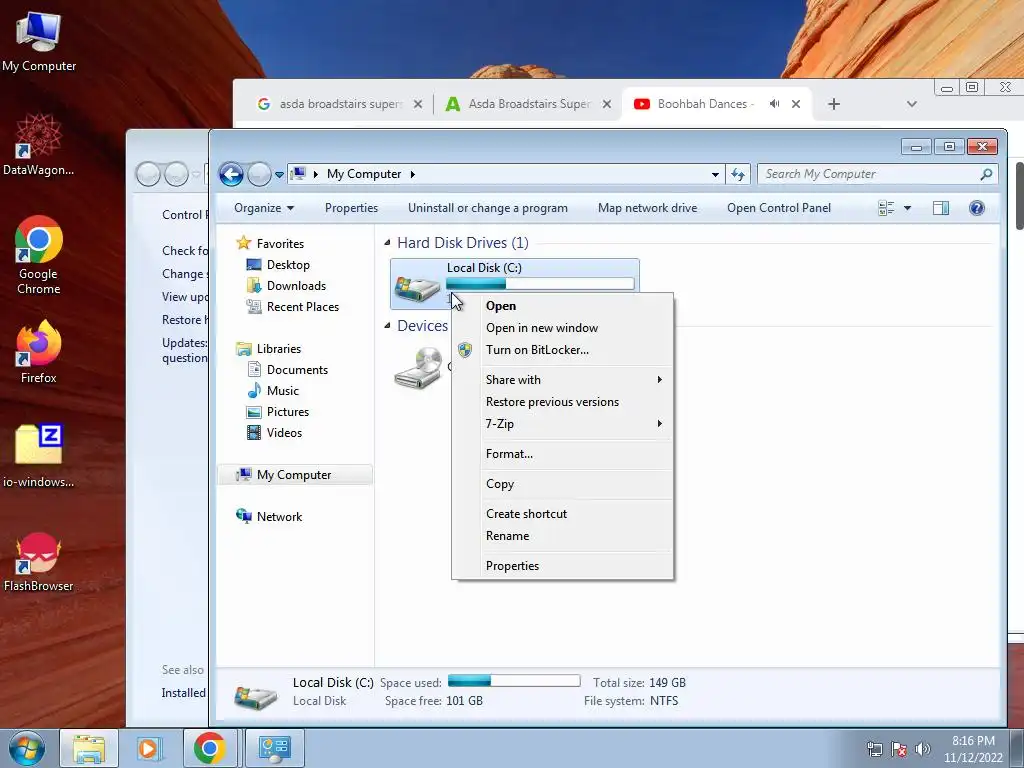Image resolution: width=1024 pixels, height=768 pixels.
Task: Open the Music library
Action: click(x=273, y=391)
